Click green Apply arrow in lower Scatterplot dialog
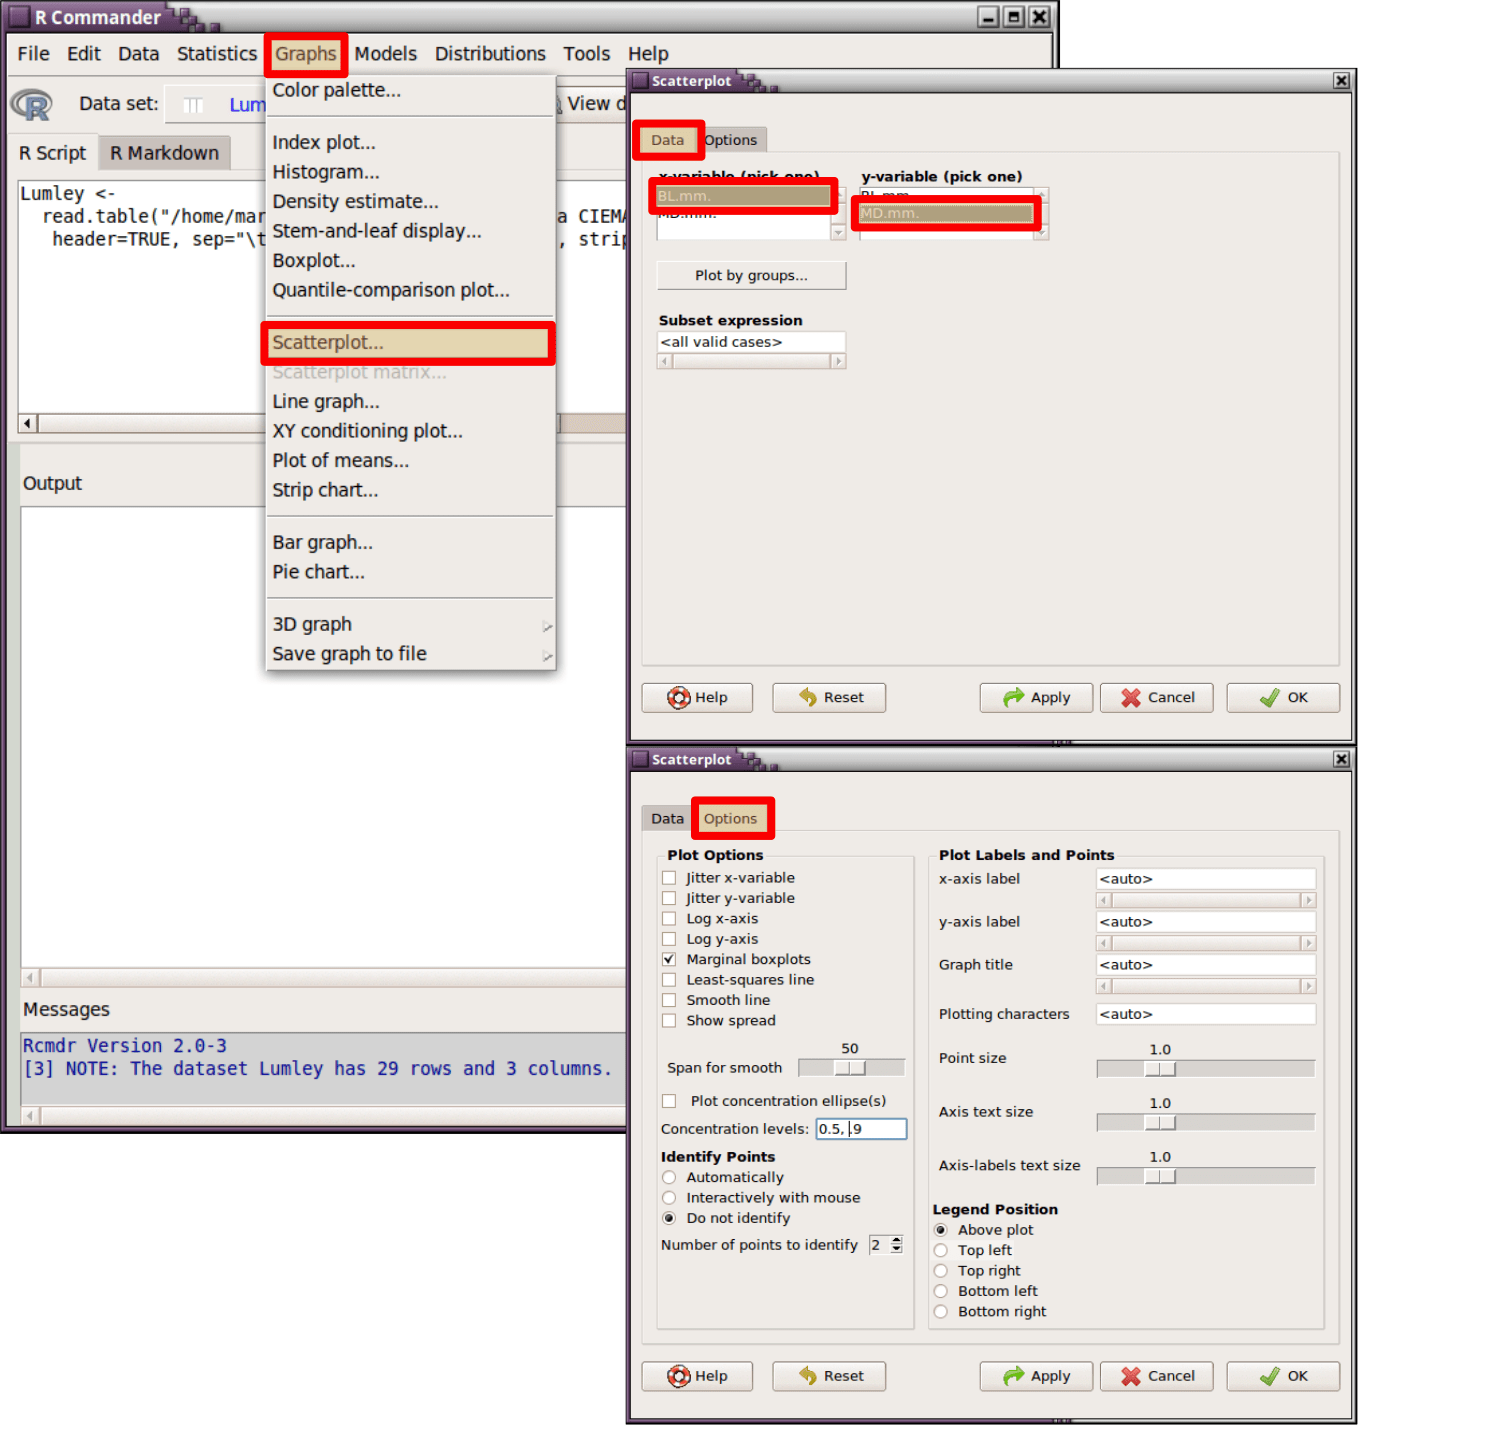Screen dimensions: 1500x1455 [x=1014, y=1377]
